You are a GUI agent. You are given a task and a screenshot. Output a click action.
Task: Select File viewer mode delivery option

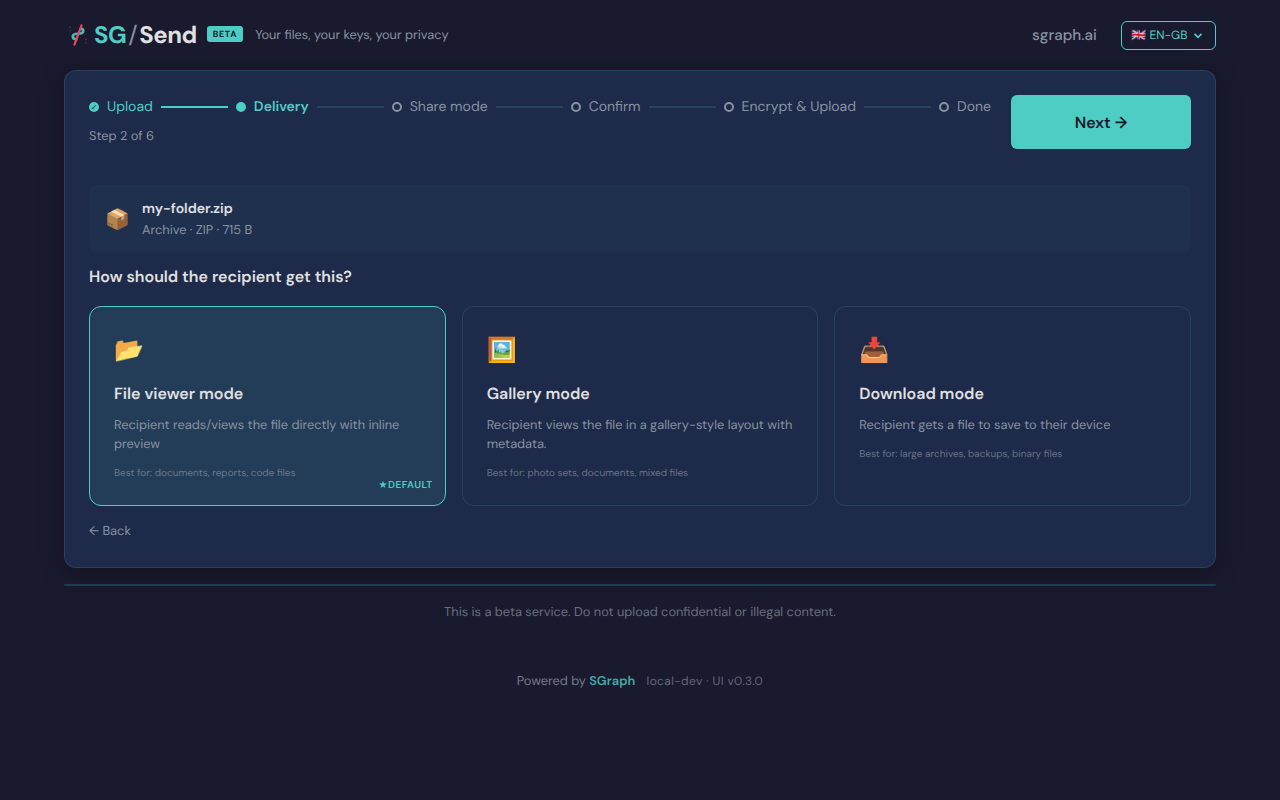[267, 405]
